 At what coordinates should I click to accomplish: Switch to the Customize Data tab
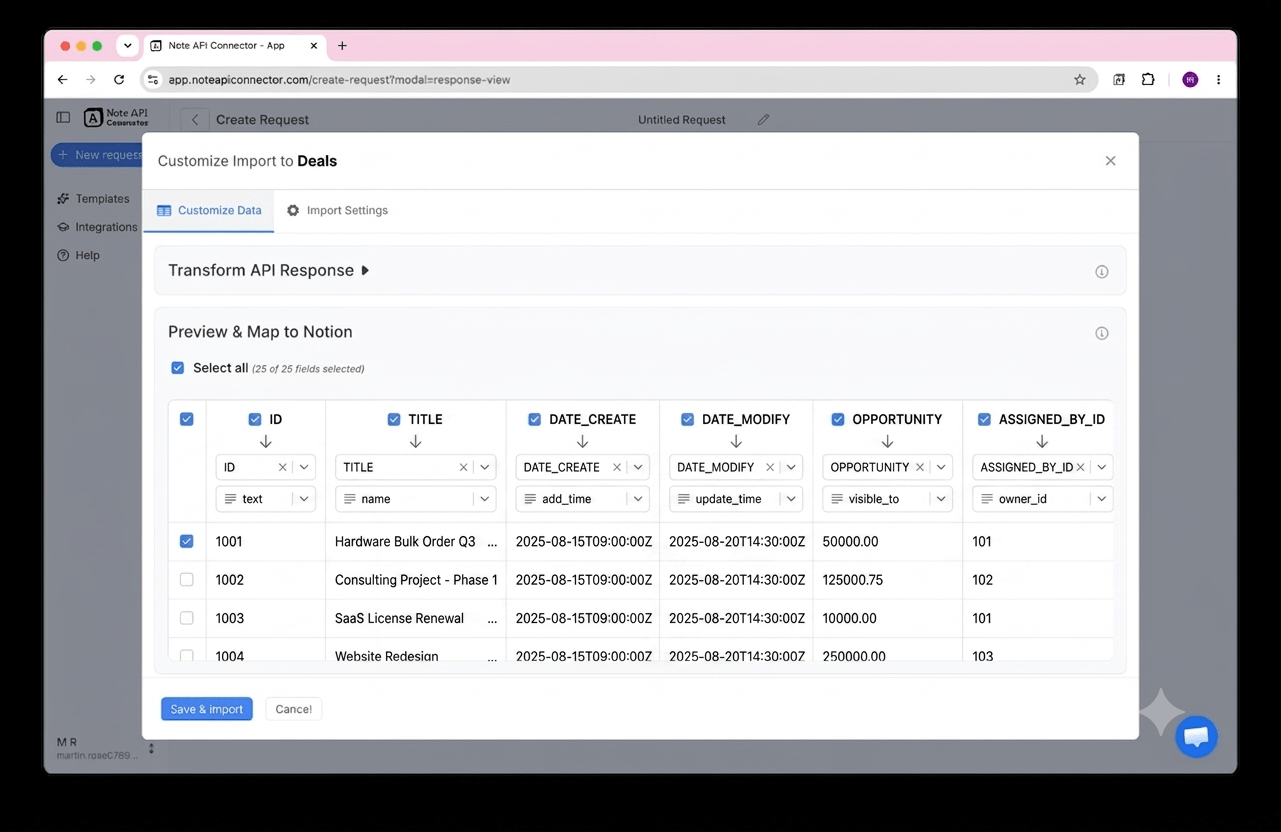coord(209,211)
